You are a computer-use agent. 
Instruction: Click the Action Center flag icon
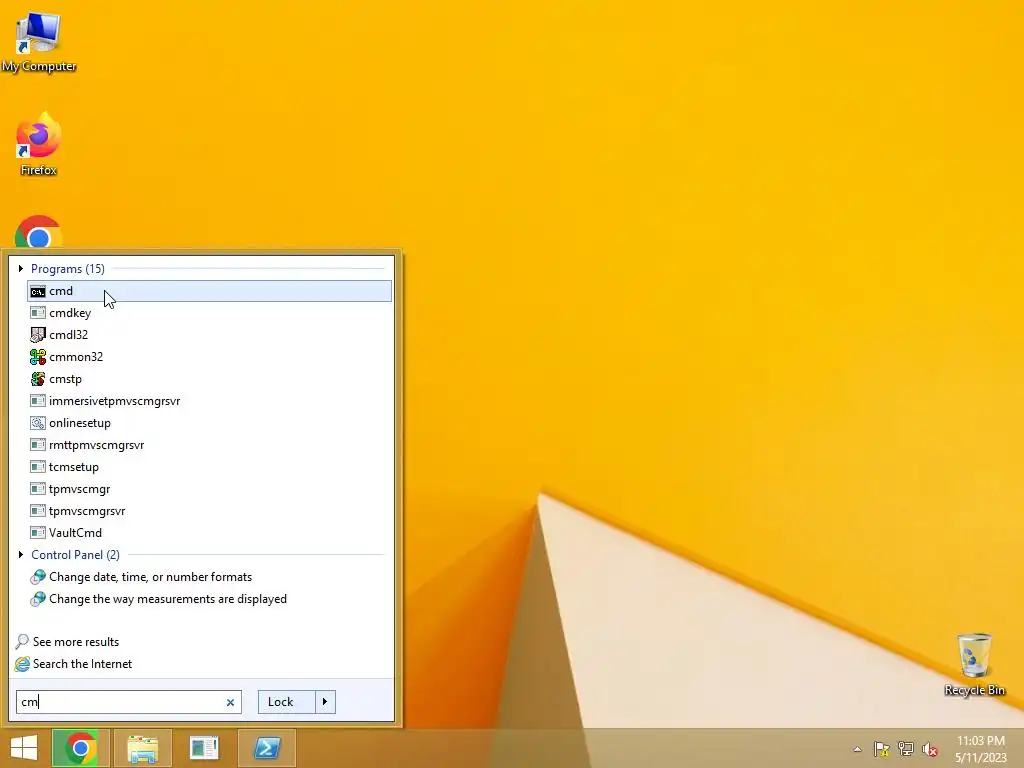click(x=882, y=749)
